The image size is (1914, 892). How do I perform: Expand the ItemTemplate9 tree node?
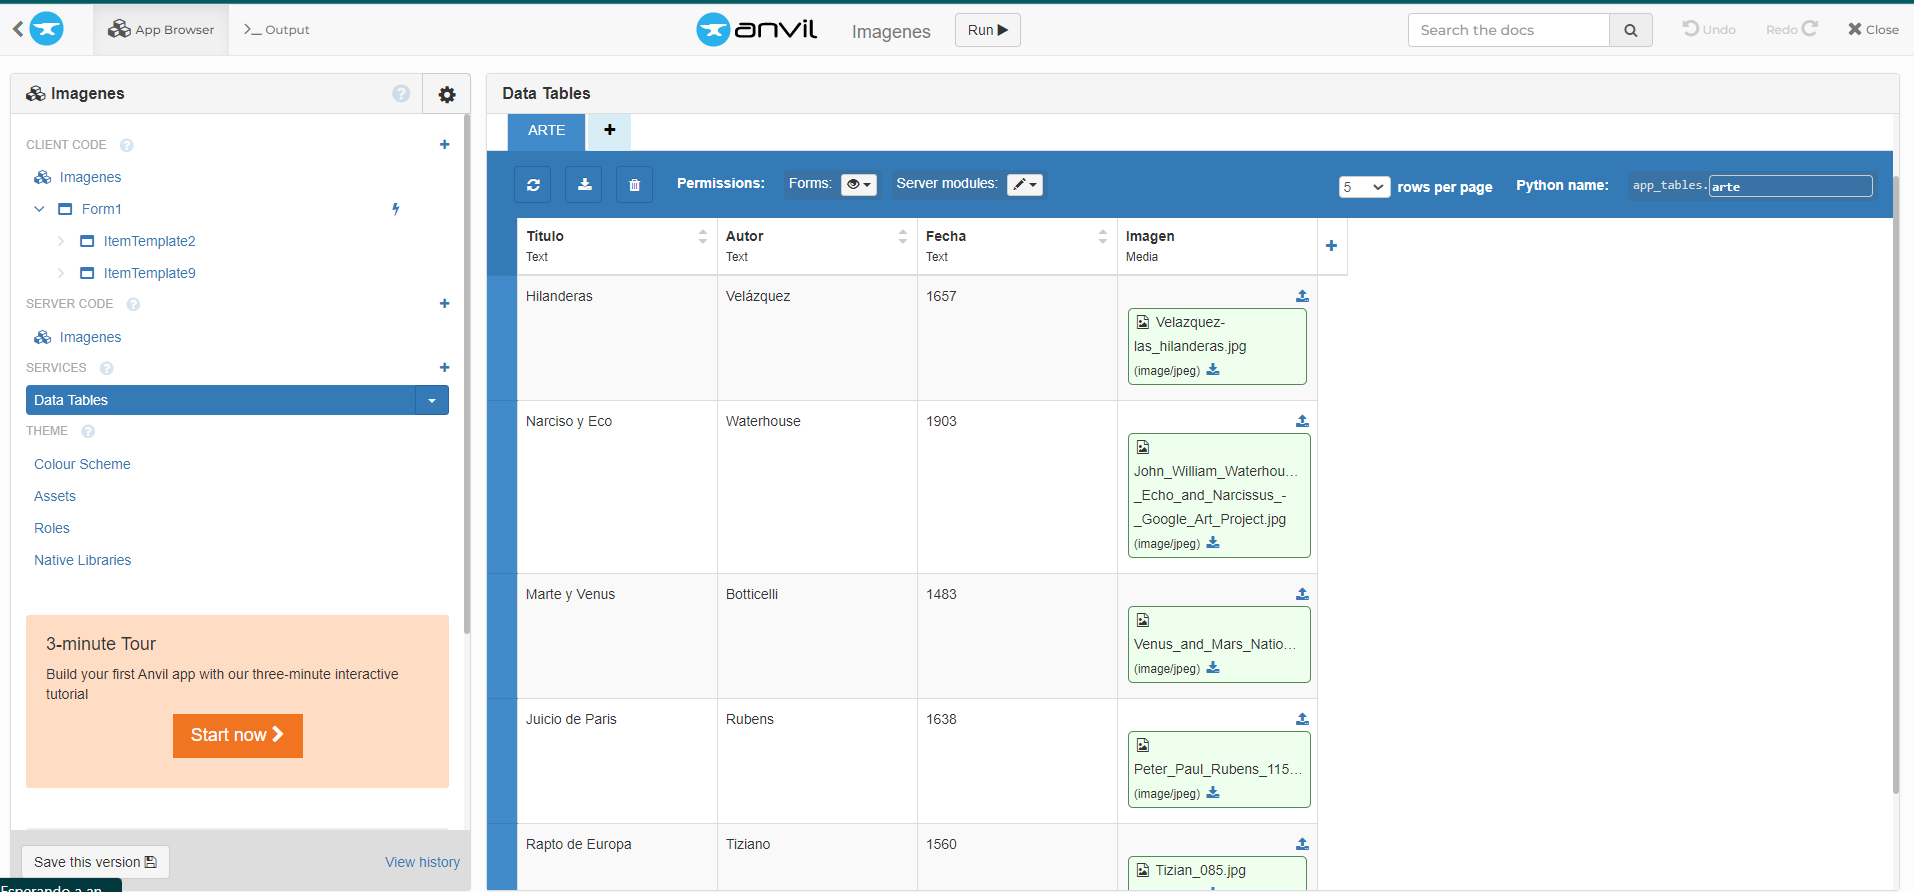click(x=61, y=273)
